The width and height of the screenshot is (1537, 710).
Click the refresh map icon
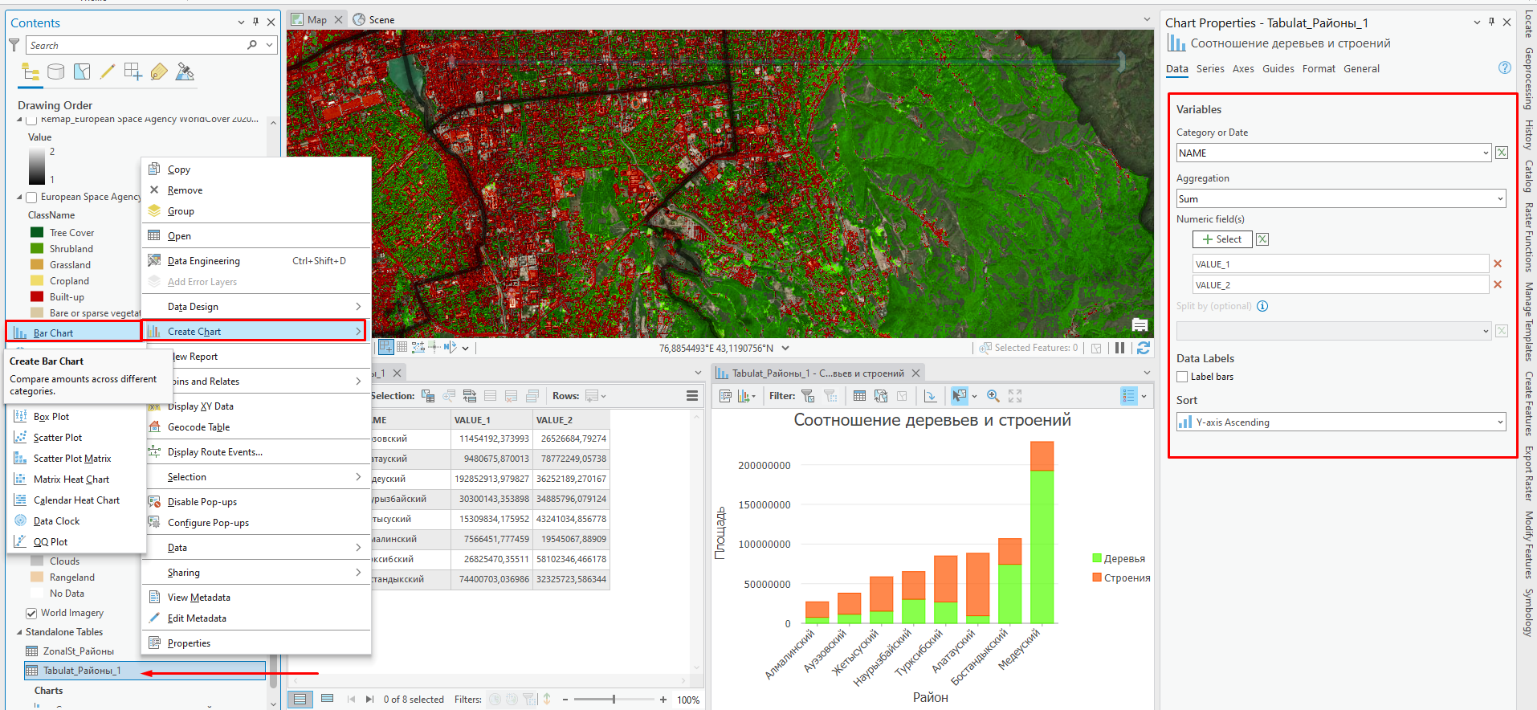tap(1143, 348)
